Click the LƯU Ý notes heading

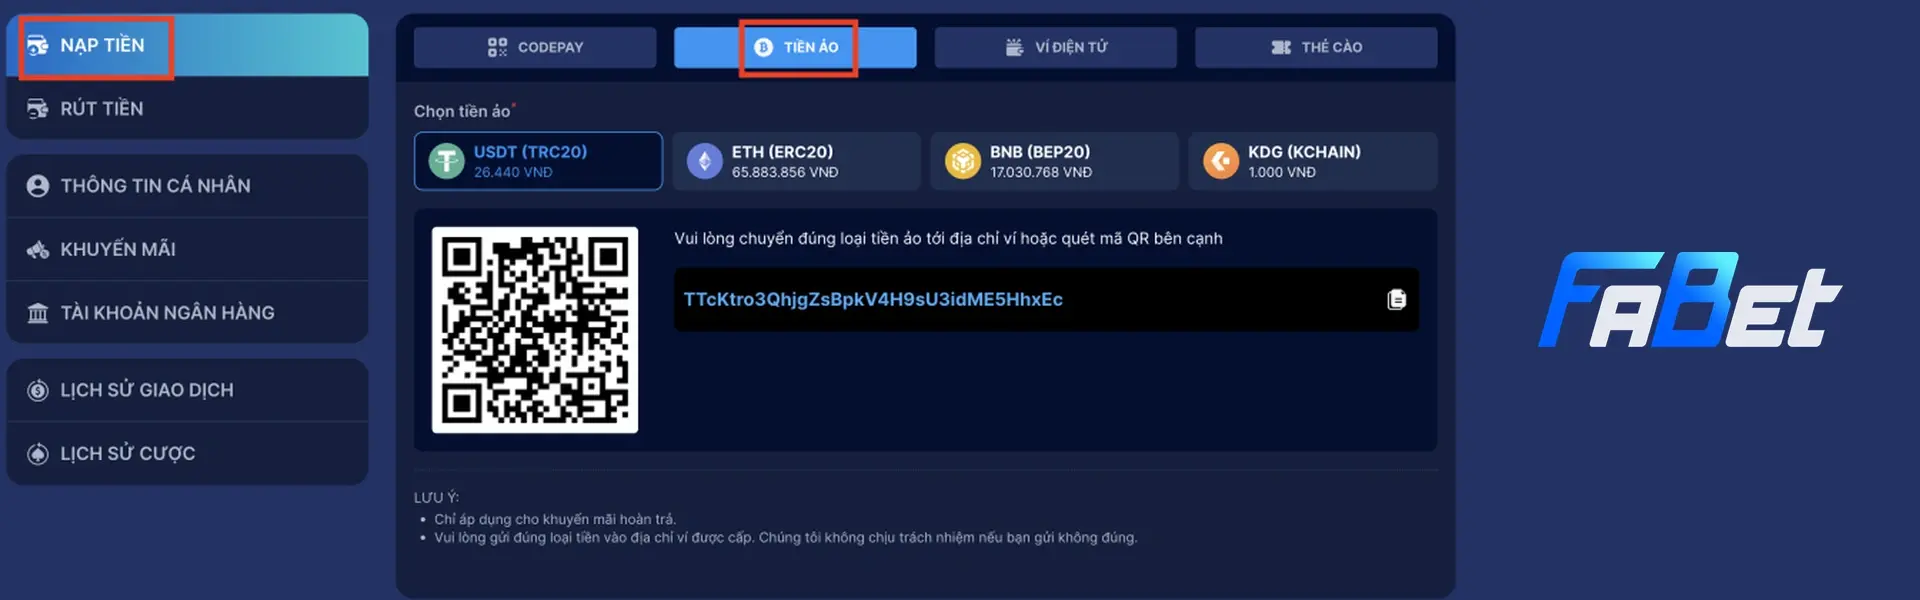point(436,497)
